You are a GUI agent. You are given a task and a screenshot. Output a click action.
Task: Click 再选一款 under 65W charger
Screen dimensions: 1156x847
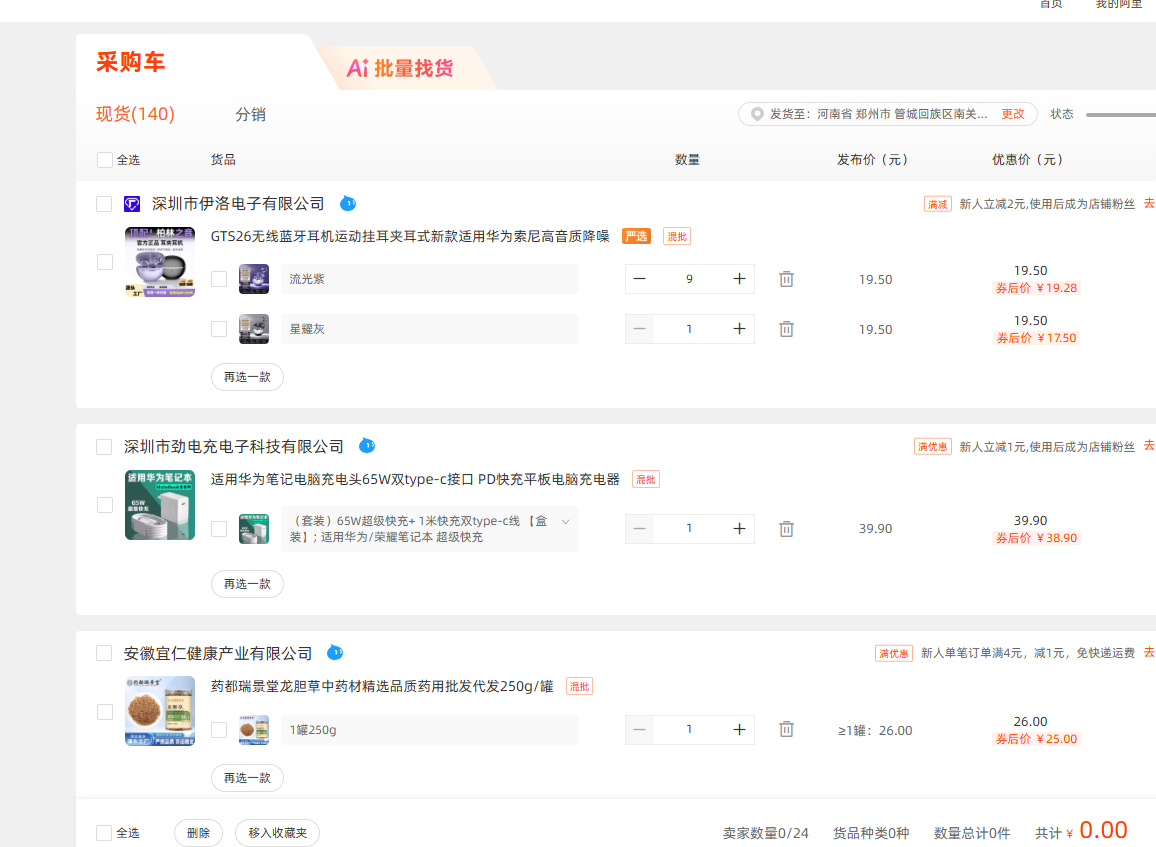tap(248, 584)
